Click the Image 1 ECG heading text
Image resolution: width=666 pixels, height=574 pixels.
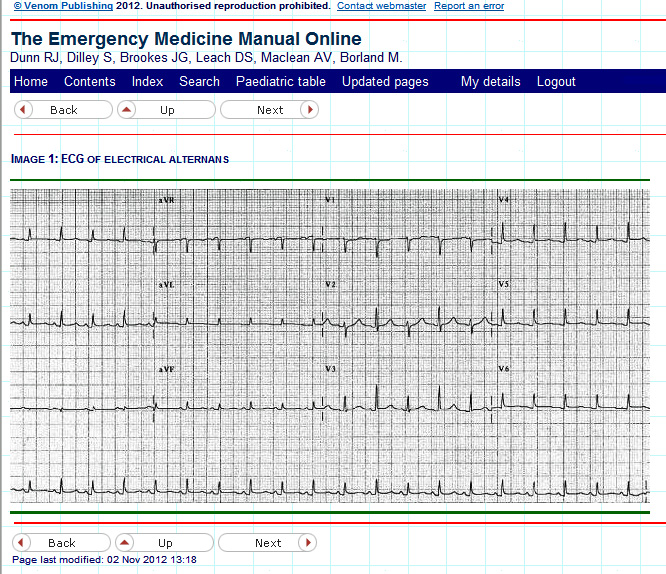click(120, 159)
